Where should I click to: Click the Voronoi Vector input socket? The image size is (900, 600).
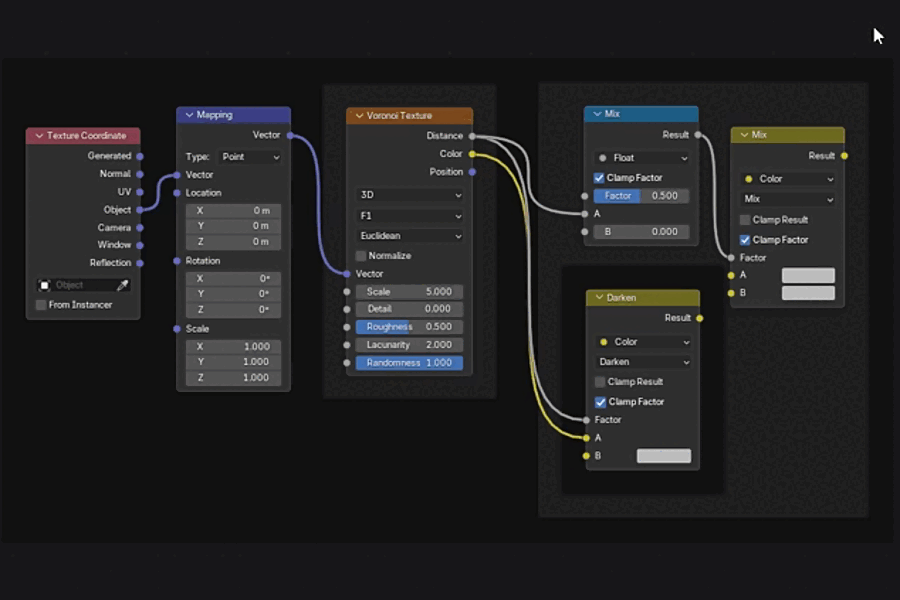(347, 274)
